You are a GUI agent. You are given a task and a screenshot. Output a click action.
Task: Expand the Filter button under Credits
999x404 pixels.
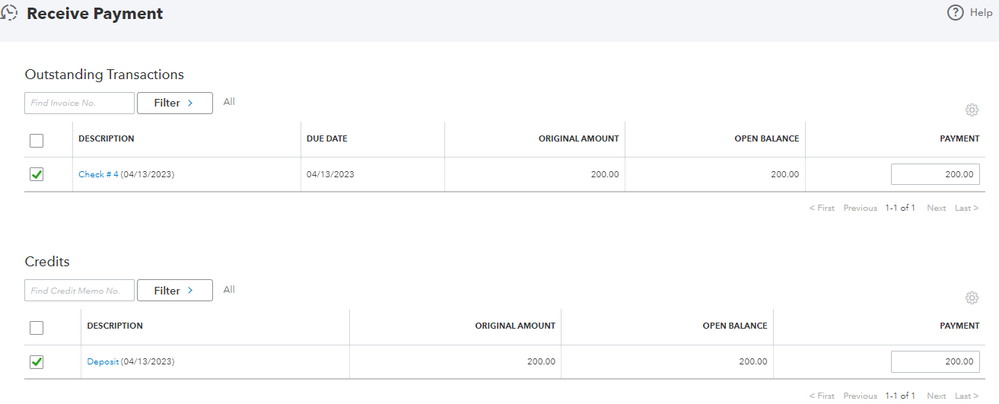tap(174, 291)
